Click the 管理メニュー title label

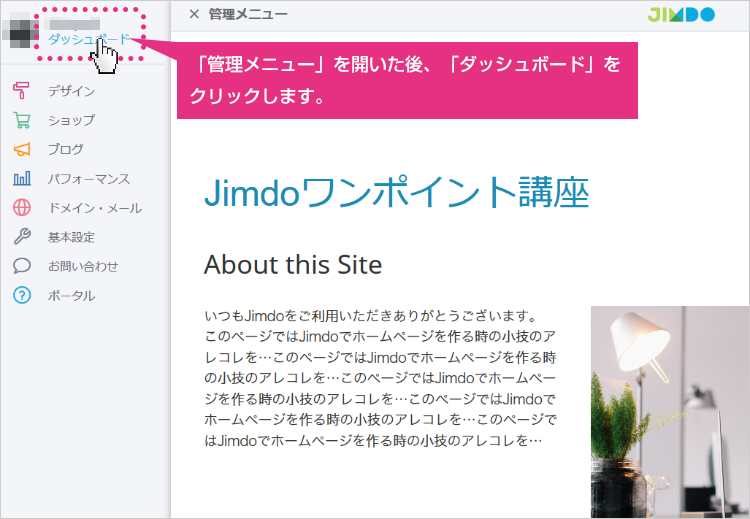pyautogui.click(x=248, y=14)
